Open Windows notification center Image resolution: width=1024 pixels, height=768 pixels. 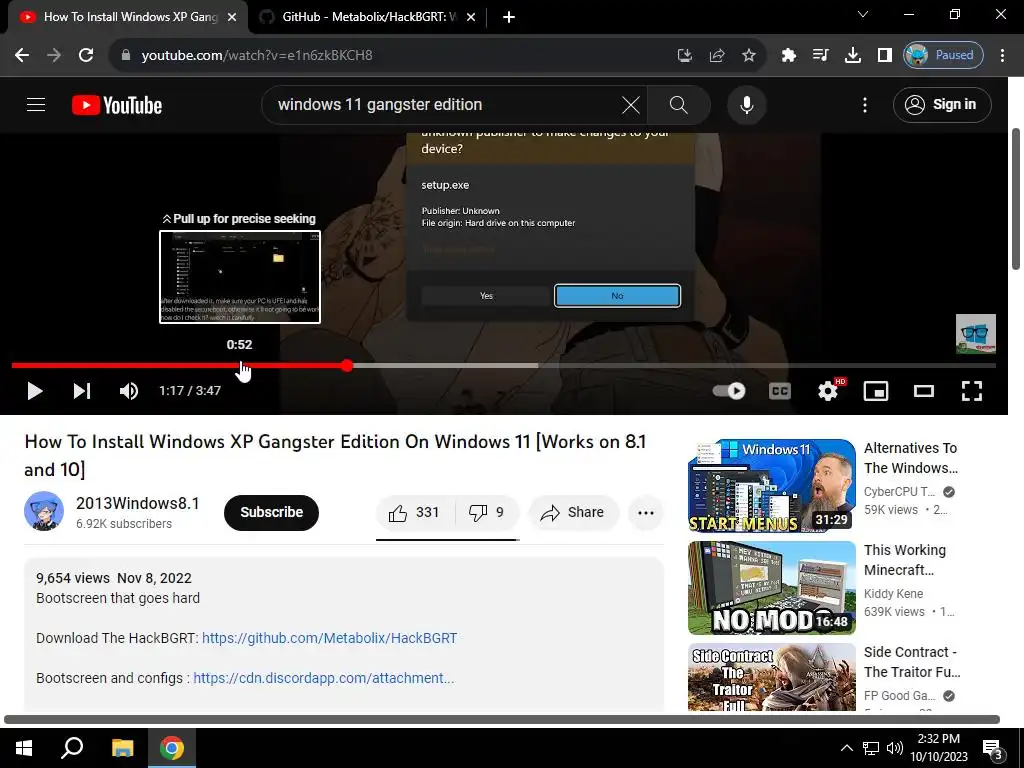[993, 748]
